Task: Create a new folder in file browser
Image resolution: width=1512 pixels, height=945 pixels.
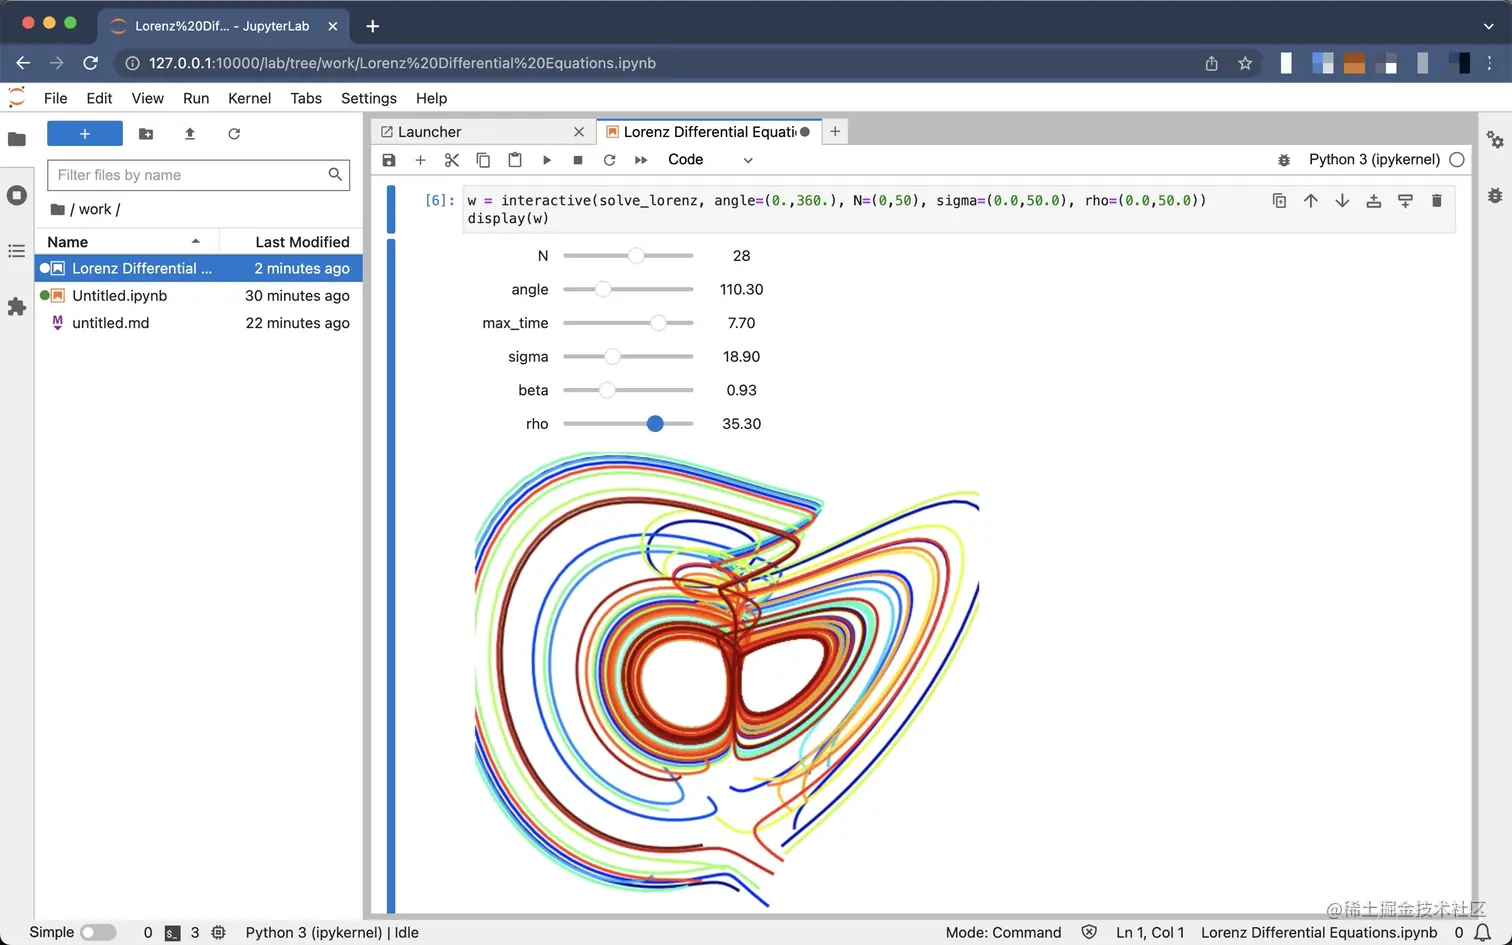Action: 146,134
